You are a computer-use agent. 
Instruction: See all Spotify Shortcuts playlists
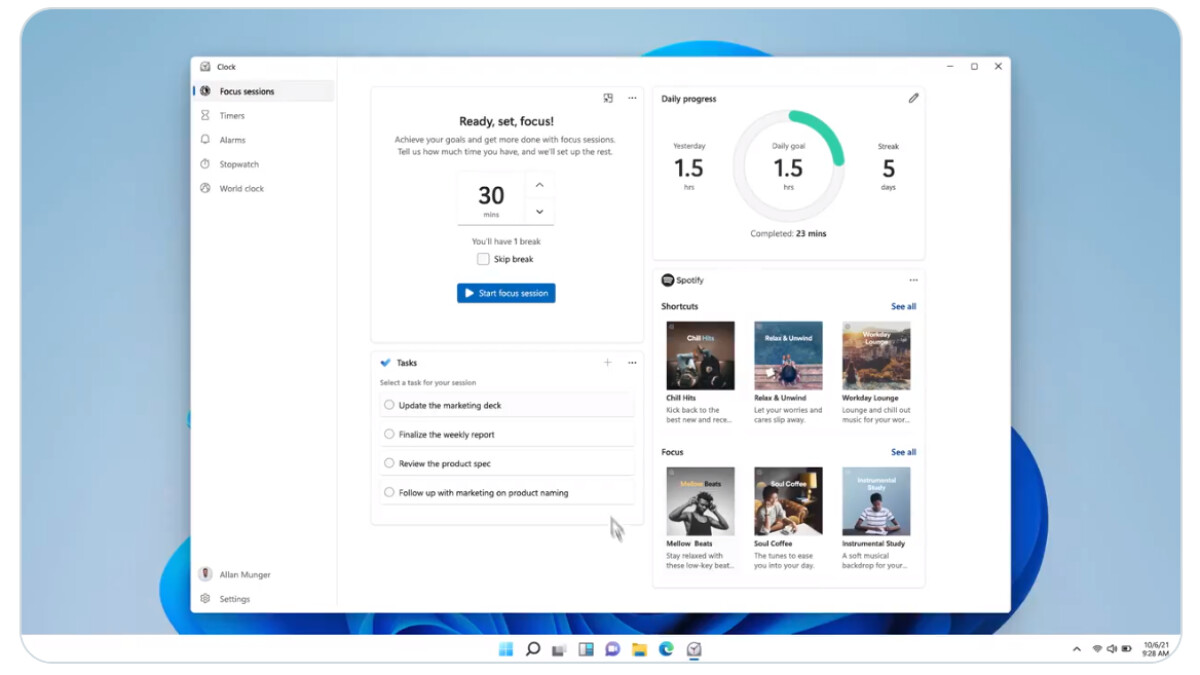tap(903, 306)
